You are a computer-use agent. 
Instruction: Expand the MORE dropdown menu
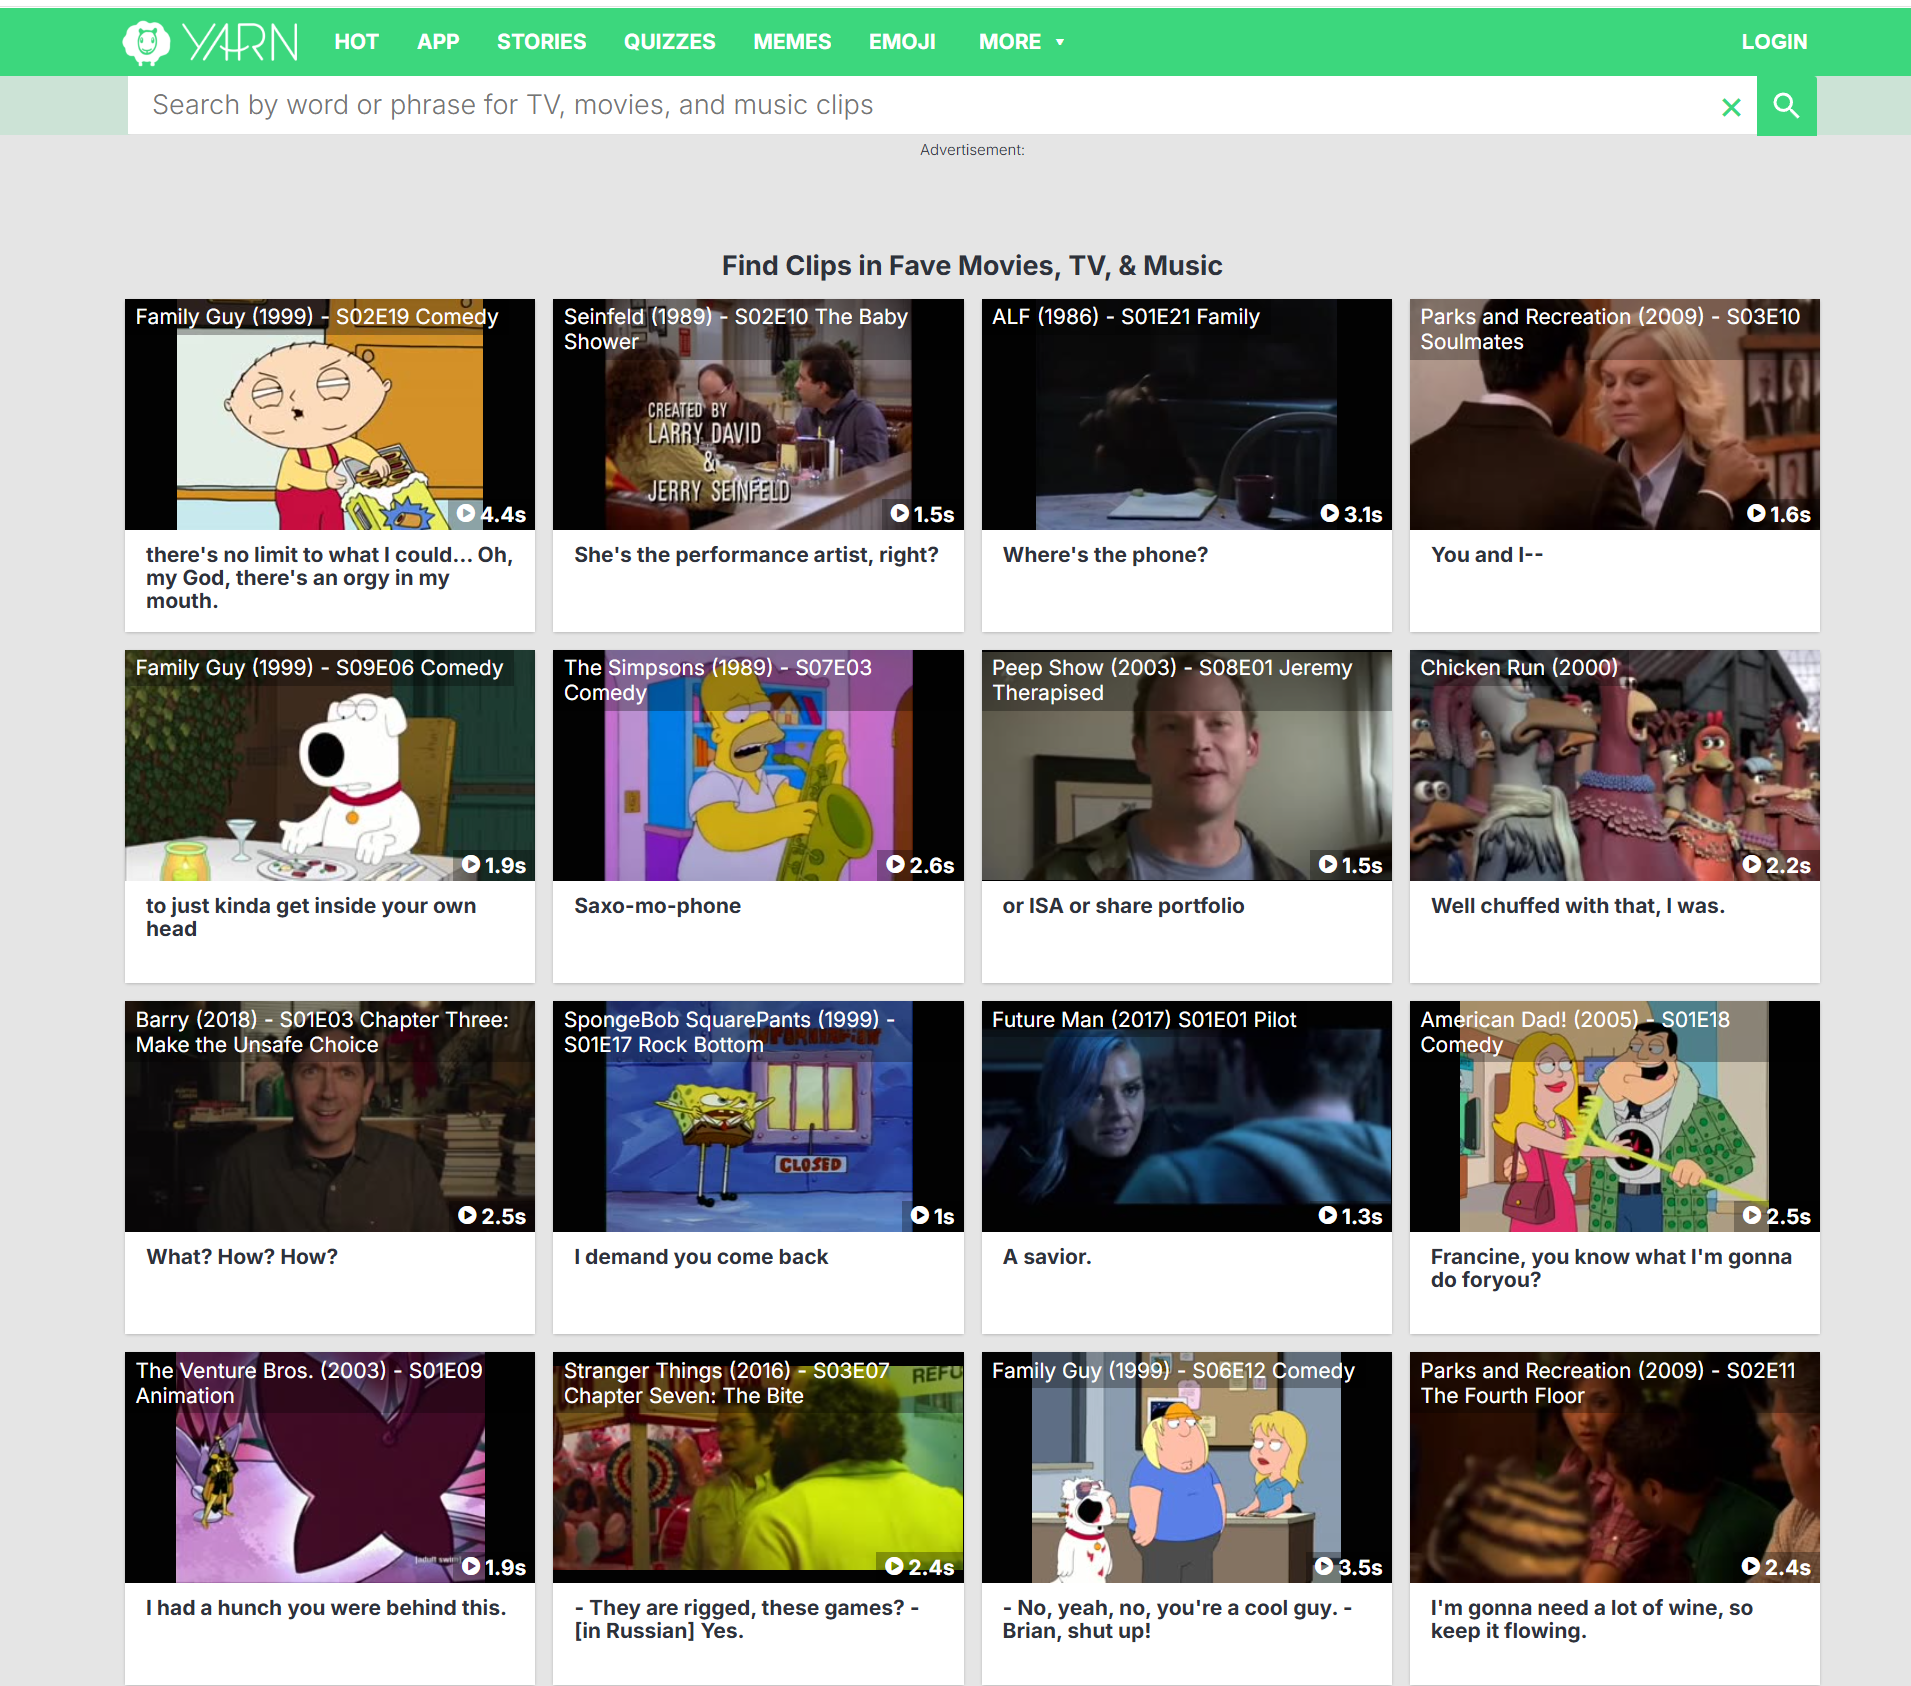[x=1020, y=42]
